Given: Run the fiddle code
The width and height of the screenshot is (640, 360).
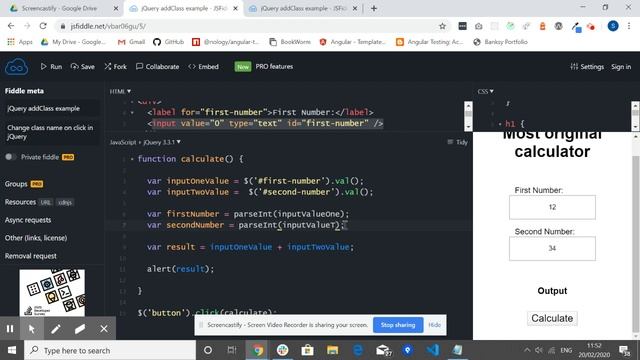Looking at the screenshot, I should tap(51, 67).
